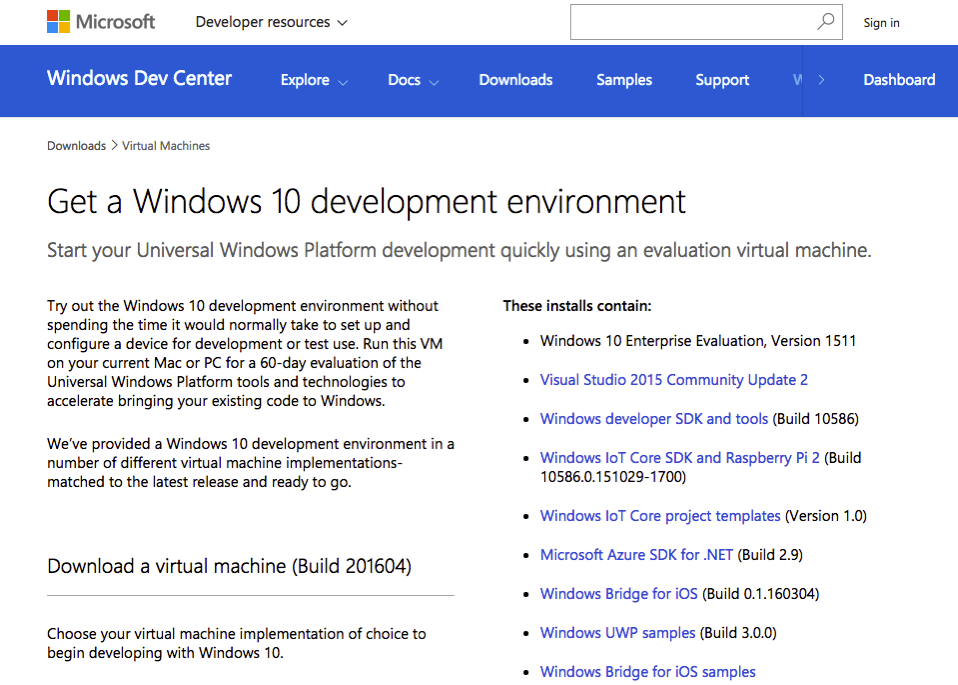Open the Dashboard
The height and width of the screenshot is (685, 958).
899,81
